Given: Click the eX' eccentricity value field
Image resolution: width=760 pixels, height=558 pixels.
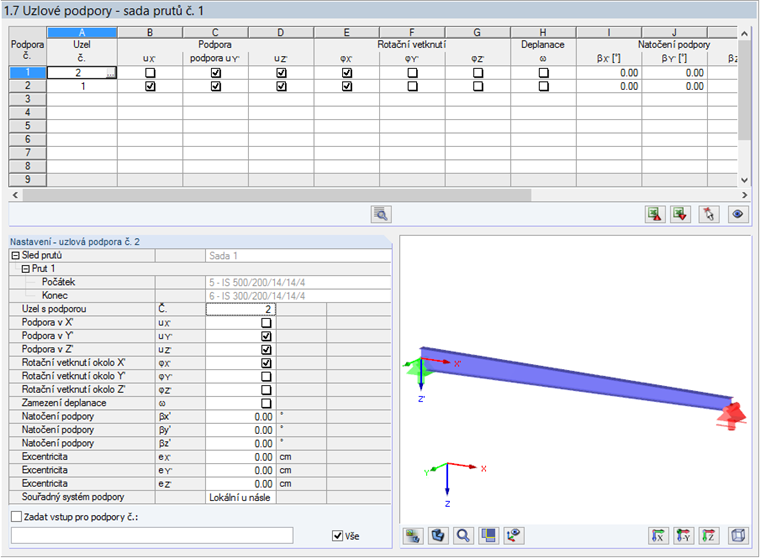Looking at the screenshot, I should (241, 457).
